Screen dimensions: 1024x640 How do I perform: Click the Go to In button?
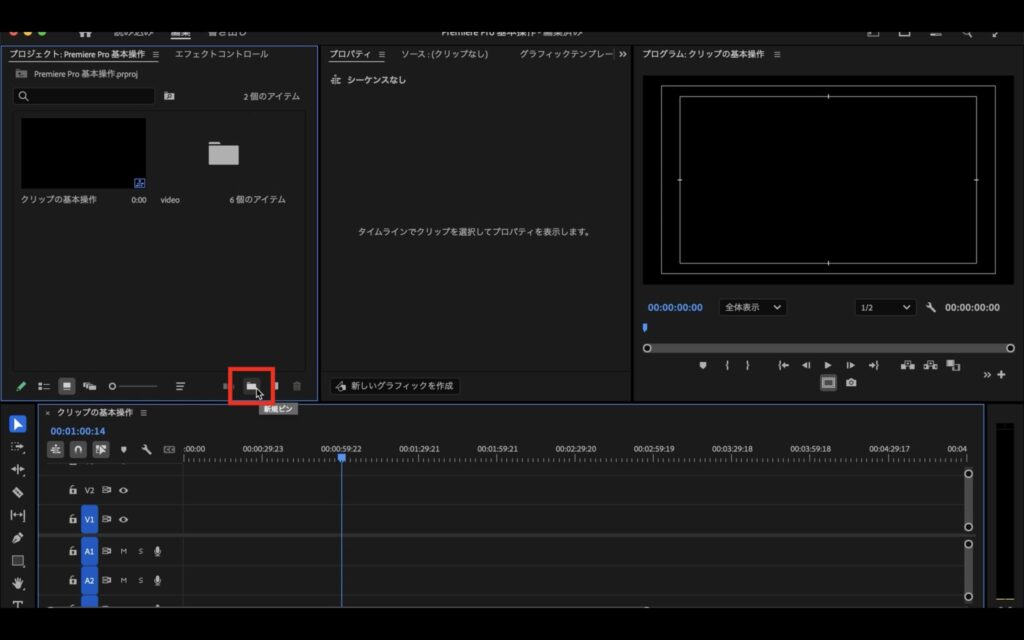784,365
